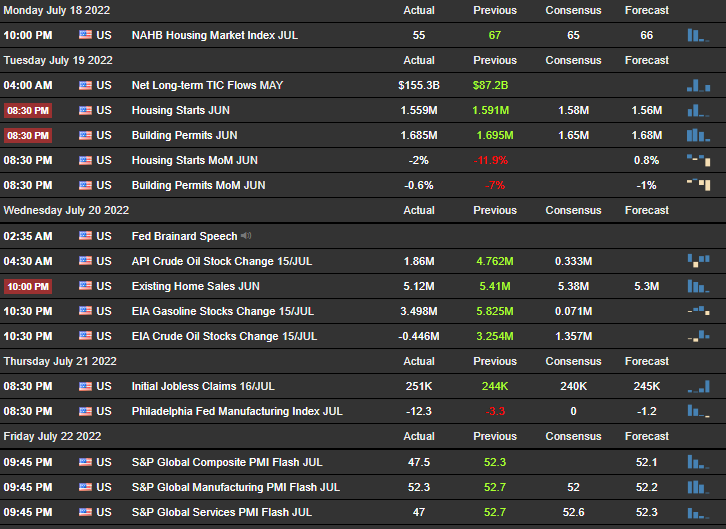The height and width of the screenshot is (529, 726).
Task: Click highlighted 08:30 PM time for Housing Starts JUN
Action: tap(28, 111)
